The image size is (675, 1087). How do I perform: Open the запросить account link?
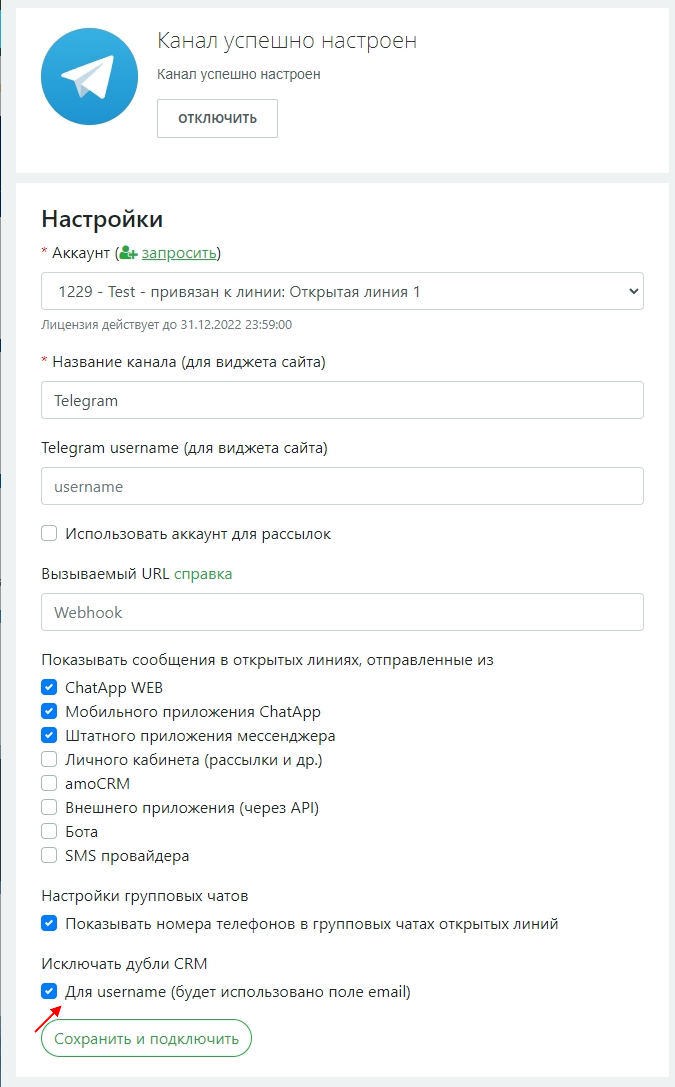point(178,253)
